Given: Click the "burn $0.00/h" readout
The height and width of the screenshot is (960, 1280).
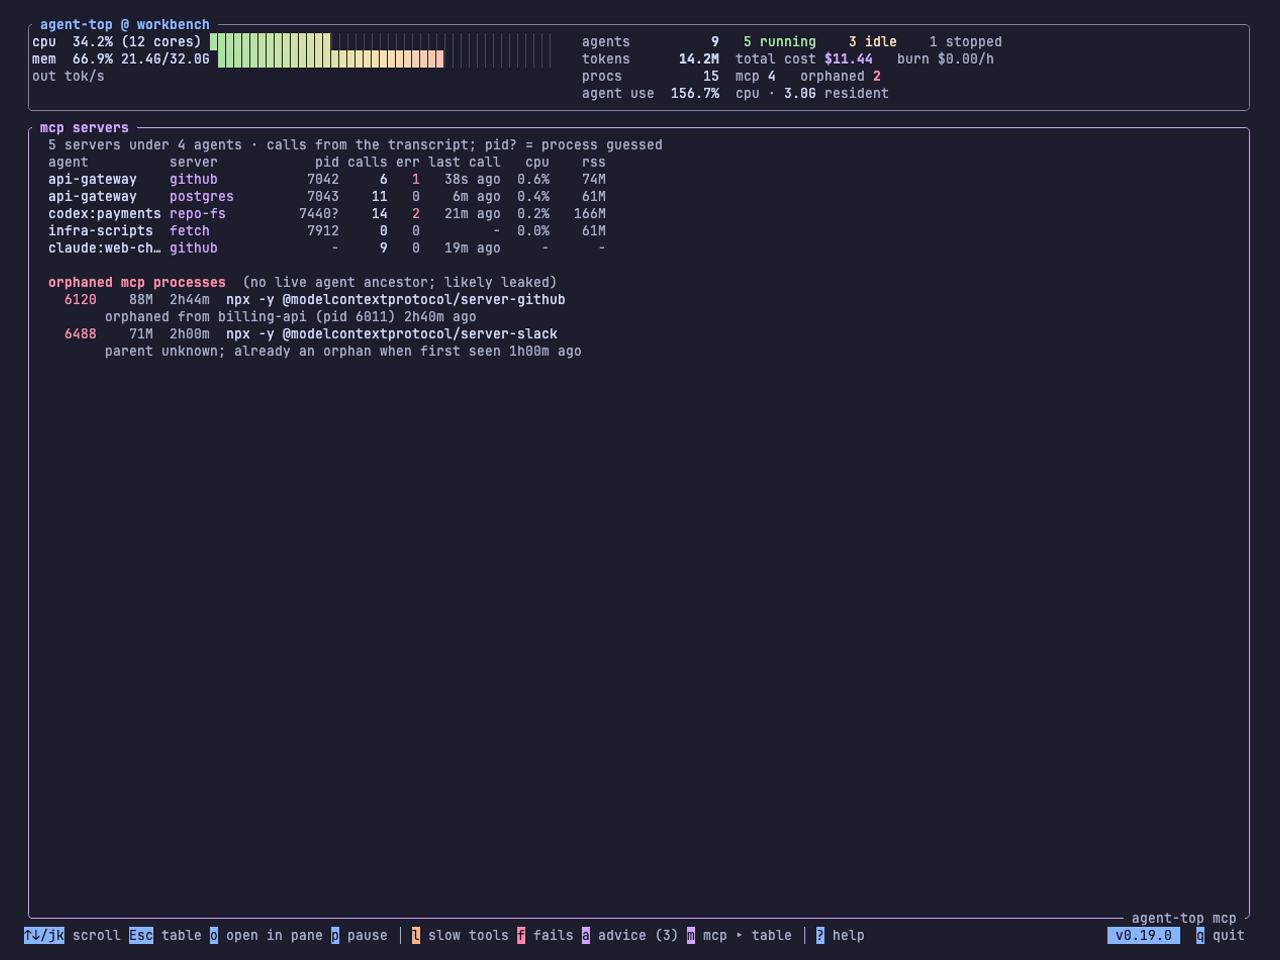Looking at the screenshot, I should [x=946, y=59].
